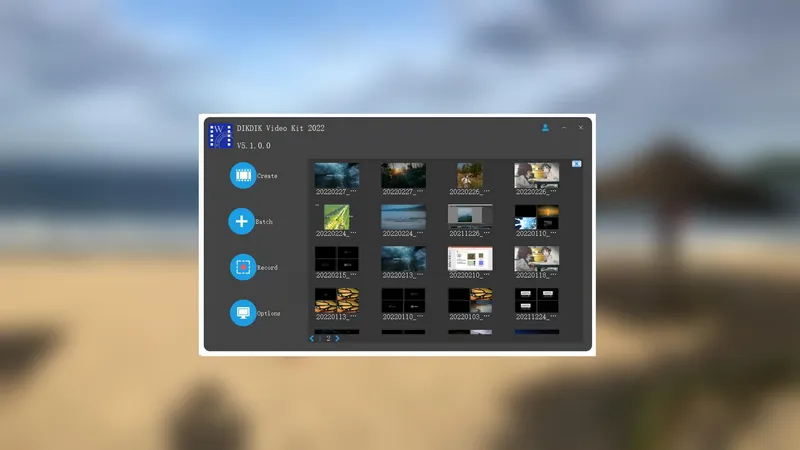The width and height of the screenshot is (800, 450).
Task: Open Batch with the plus icon
Action: [242, 221]
